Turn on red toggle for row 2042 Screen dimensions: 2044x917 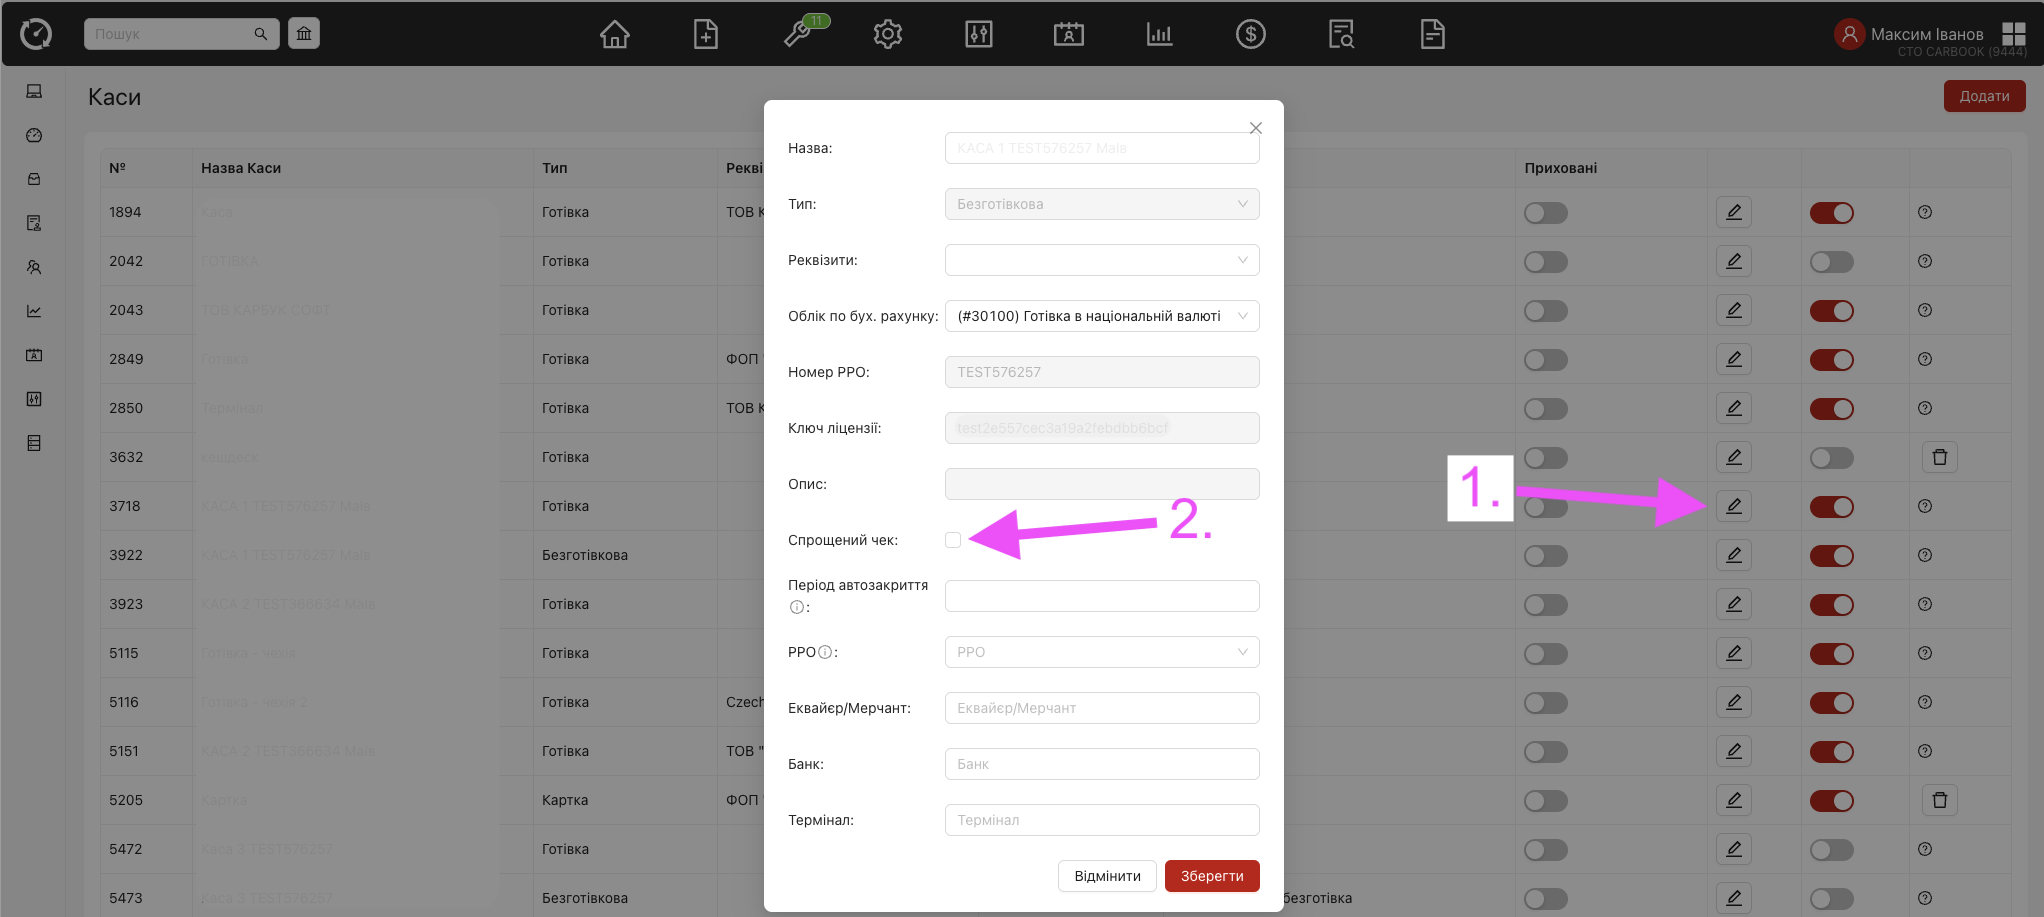pyautogui.click(x=1831, y=262)
